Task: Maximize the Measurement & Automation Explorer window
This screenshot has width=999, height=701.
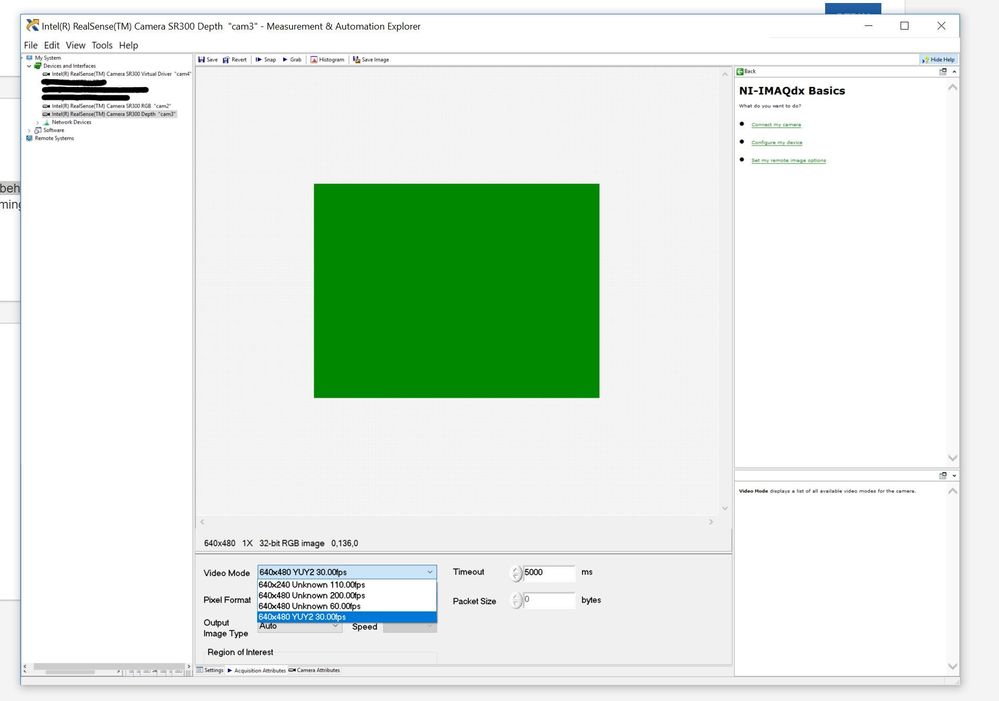Action: pos(904,26)
